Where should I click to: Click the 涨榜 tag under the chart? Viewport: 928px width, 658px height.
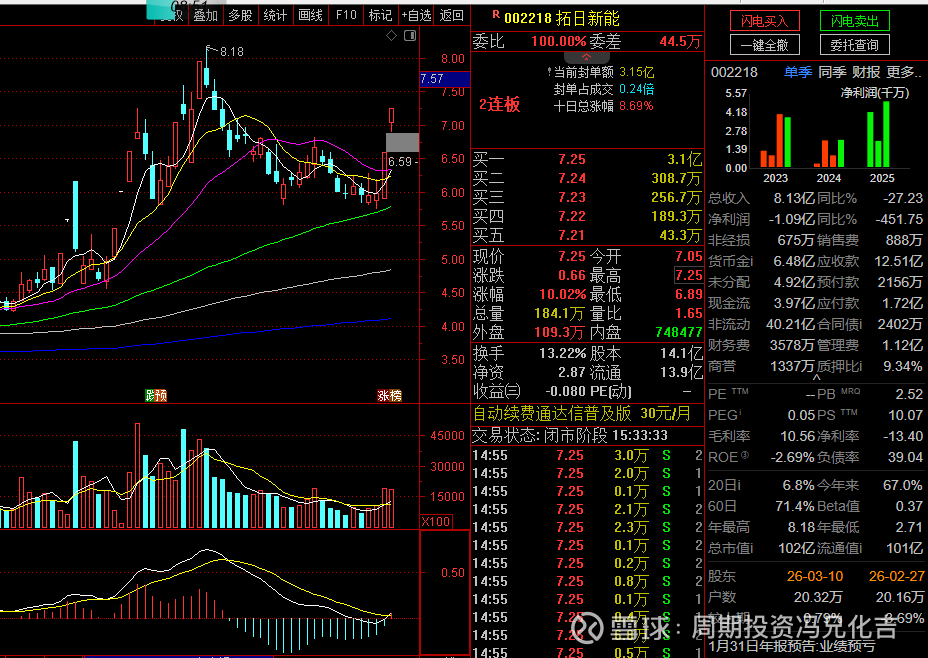click(x=389, y=395)
